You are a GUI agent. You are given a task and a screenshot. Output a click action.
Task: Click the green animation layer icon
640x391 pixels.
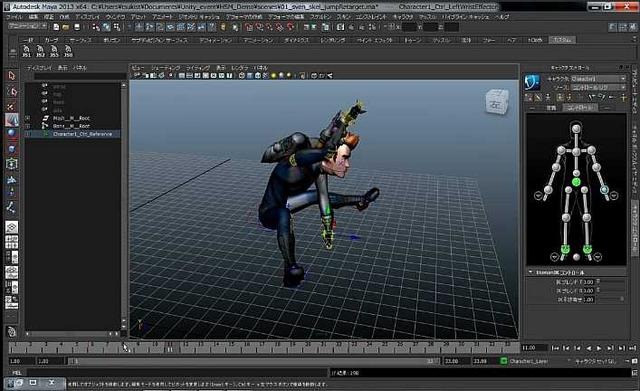tap(503, 361)
